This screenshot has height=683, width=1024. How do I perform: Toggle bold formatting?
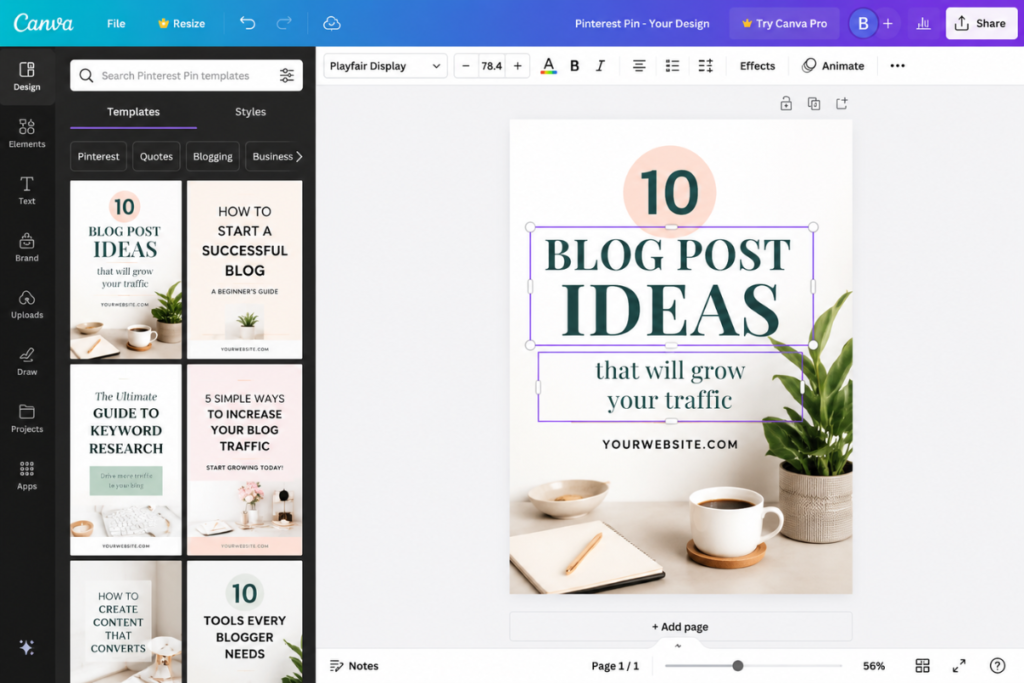(x=575, y=66)
